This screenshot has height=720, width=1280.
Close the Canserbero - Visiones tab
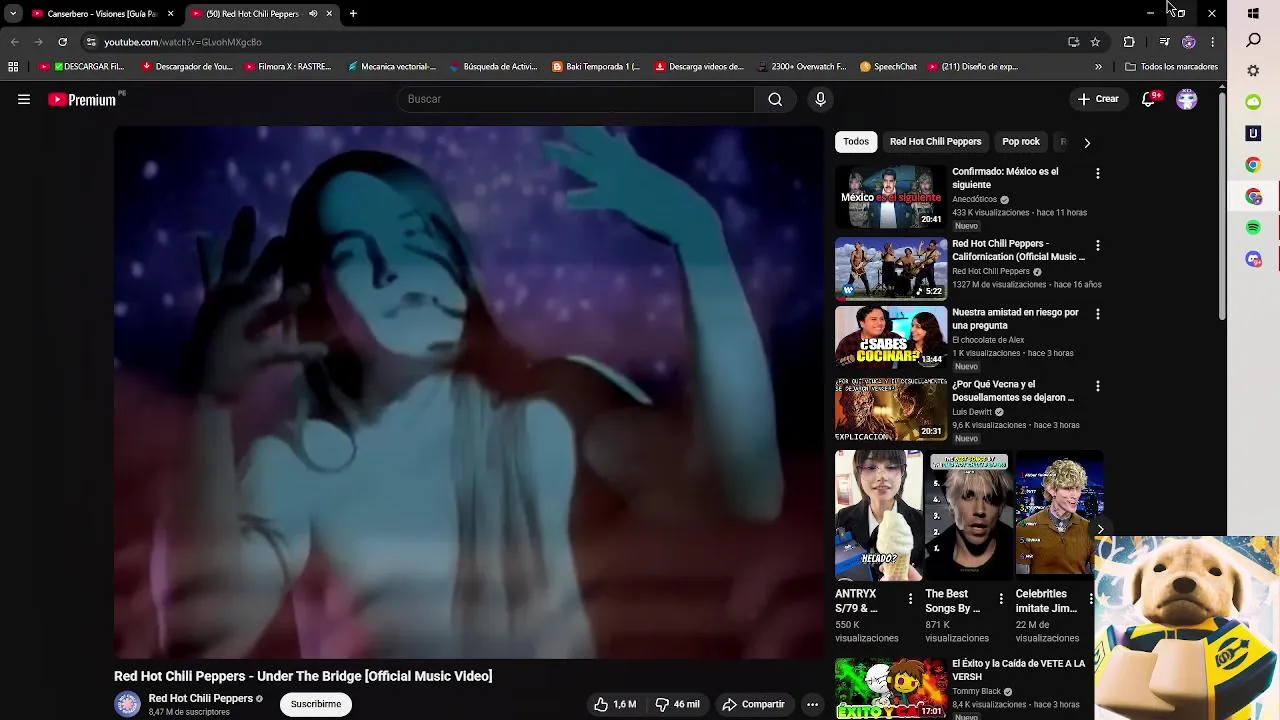click(x=171, y=14)
